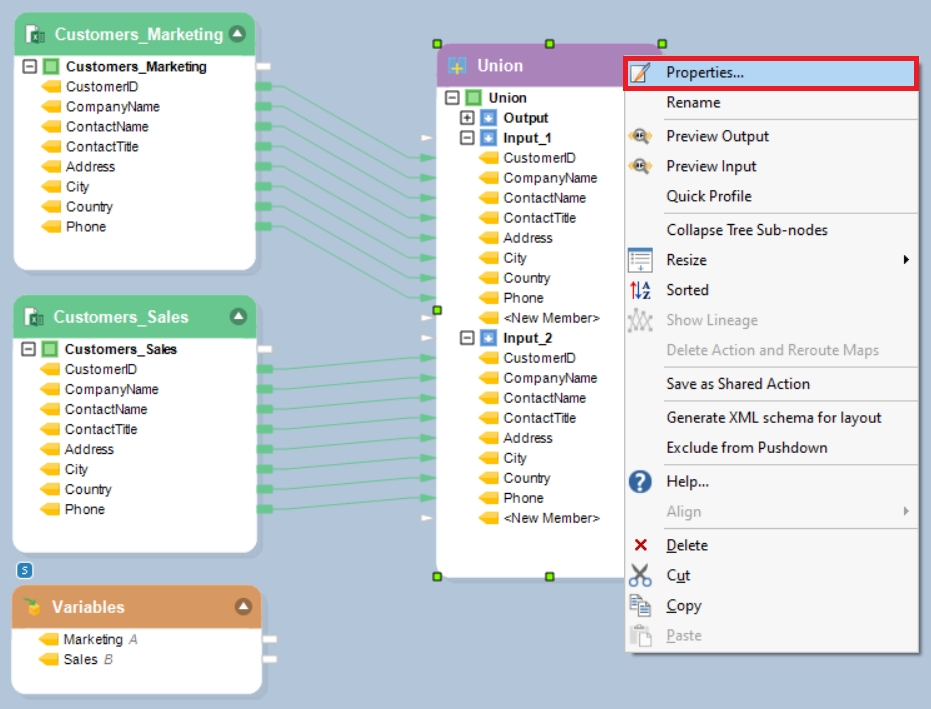Select the Sales variable

click(81, 660)
